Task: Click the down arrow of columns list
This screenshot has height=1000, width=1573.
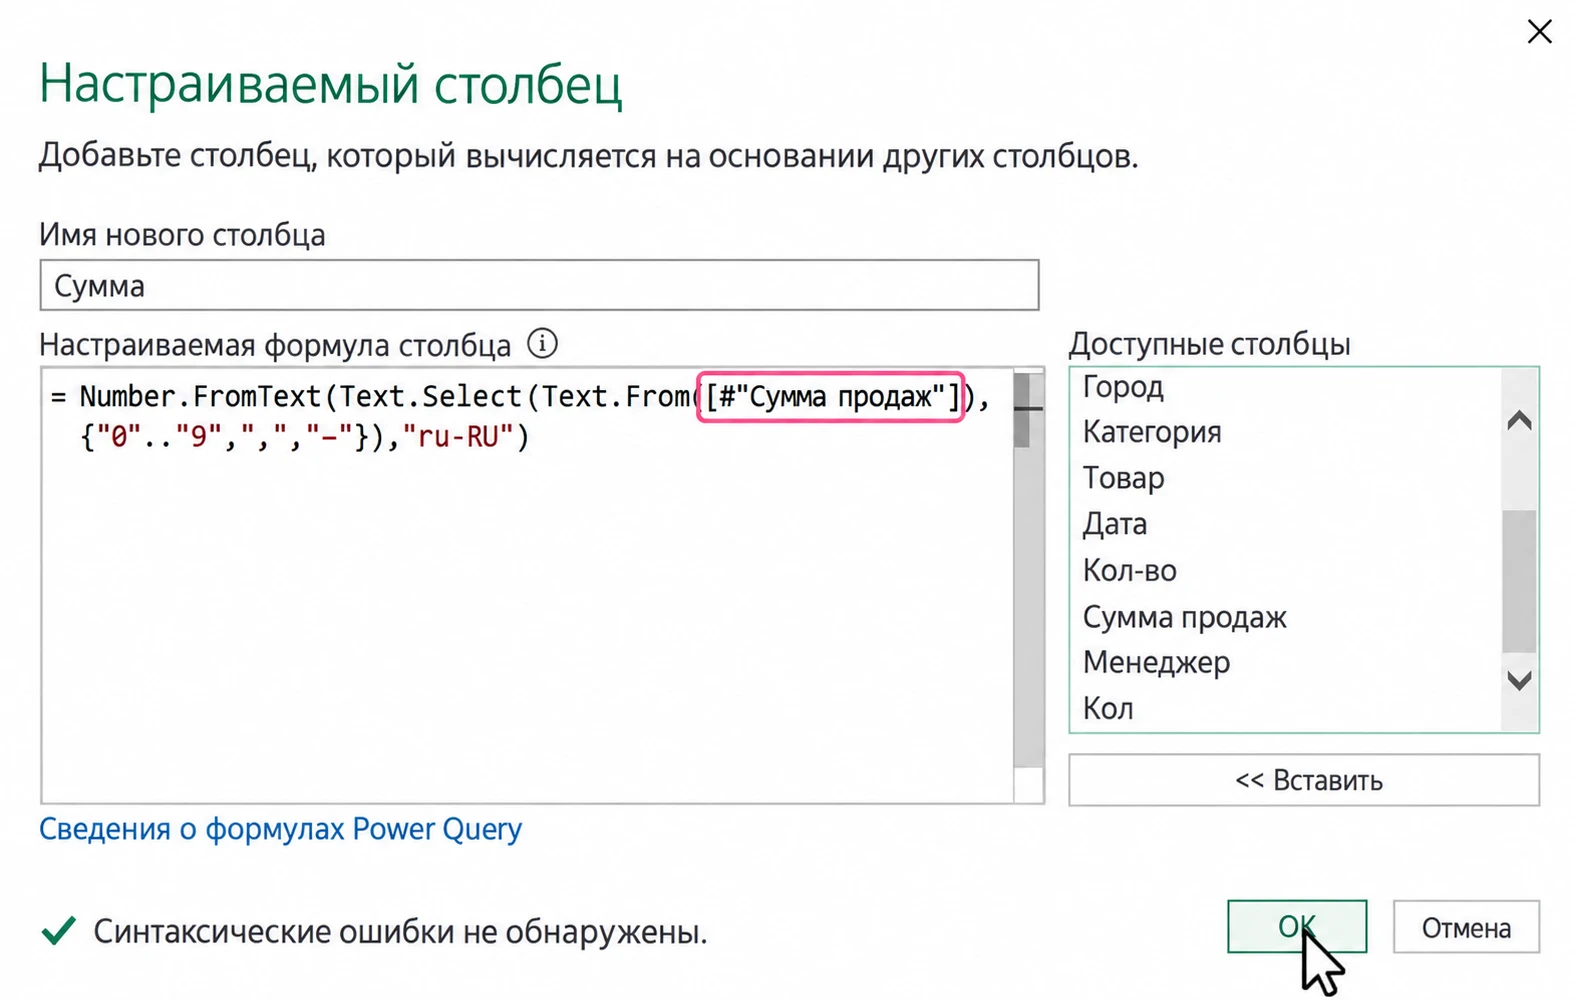Action: [1519, 681]
